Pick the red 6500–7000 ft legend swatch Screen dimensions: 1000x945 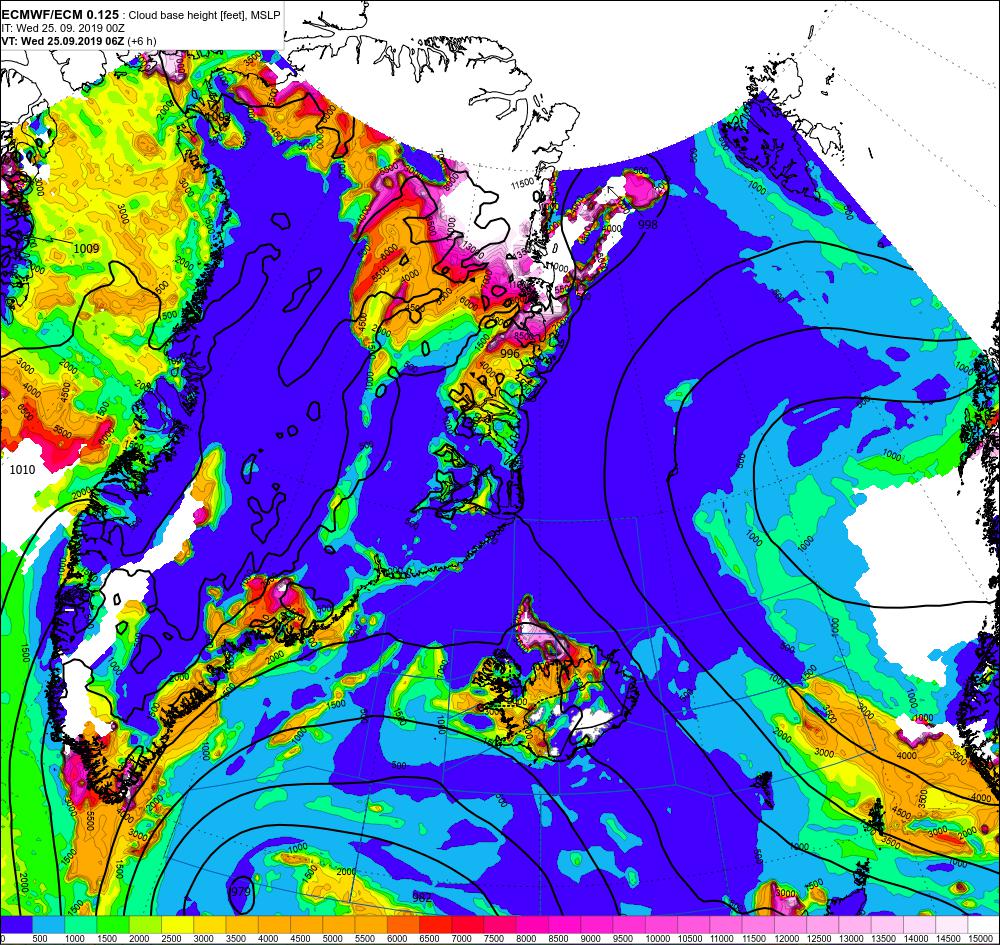(x=436, y=925)
